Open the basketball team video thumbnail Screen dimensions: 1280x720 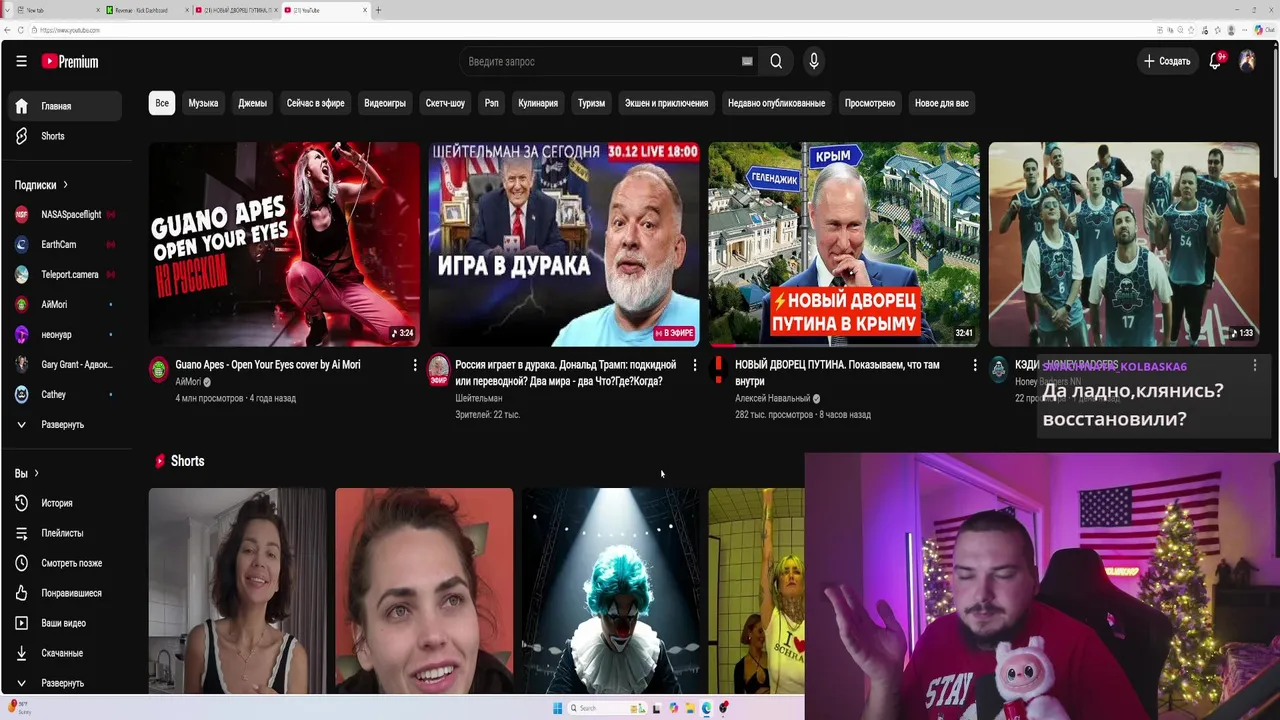click(1124, 244)
